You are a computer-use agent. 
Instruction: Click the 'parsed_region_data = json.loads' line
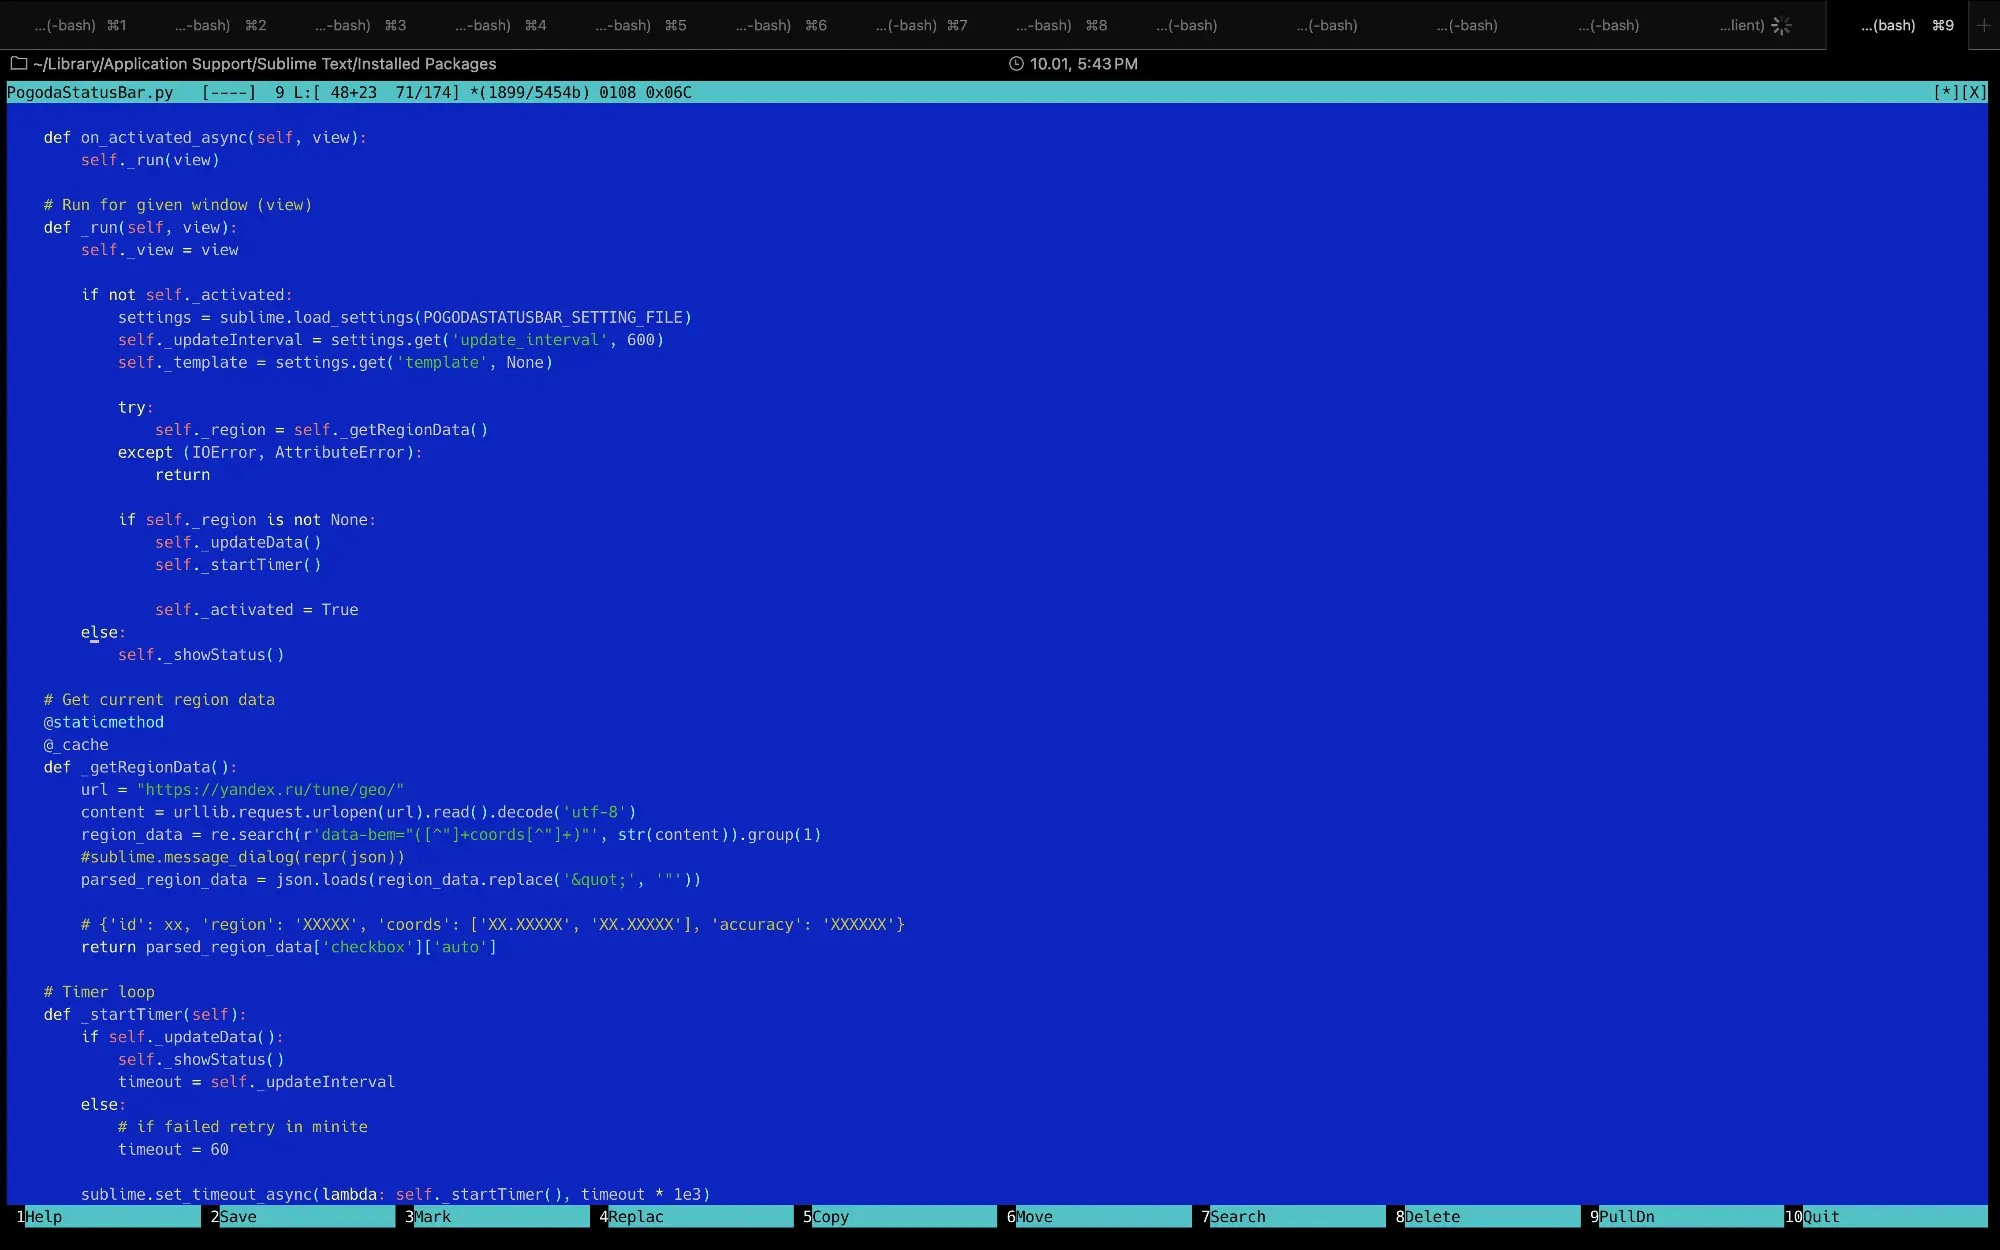tap(391, 880)
